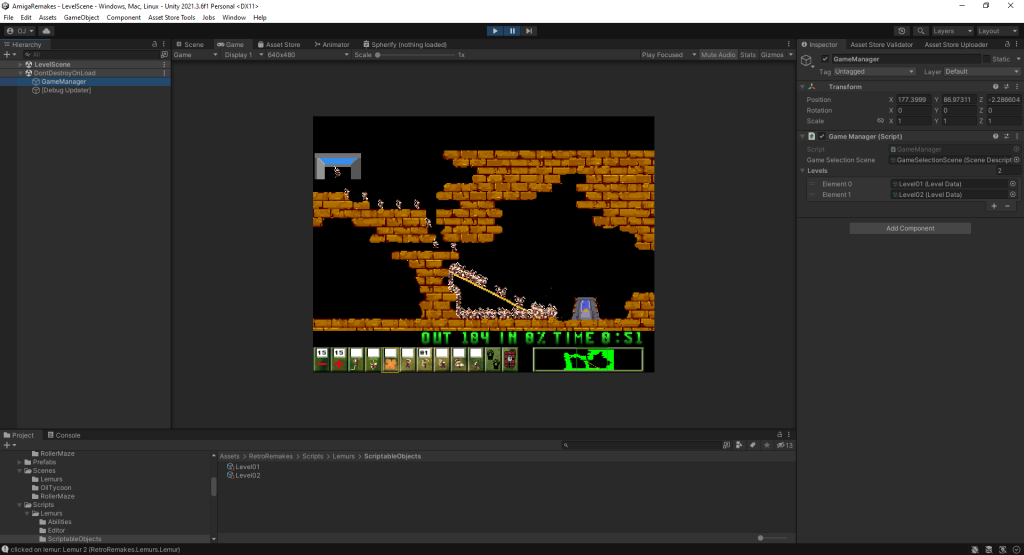Image resolution: width=1024 pixels, height=555 pixels.
Task: Open Game Manager script help icon
Action: (x=995, y=136)
